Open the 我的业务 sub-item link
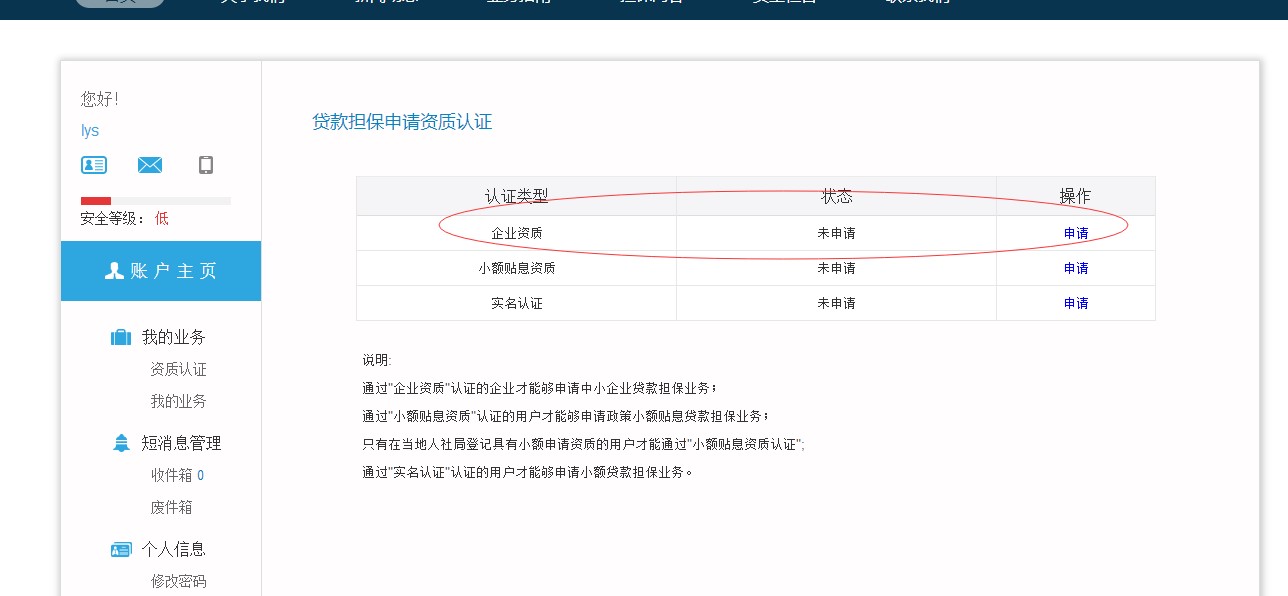 (179, 401)
